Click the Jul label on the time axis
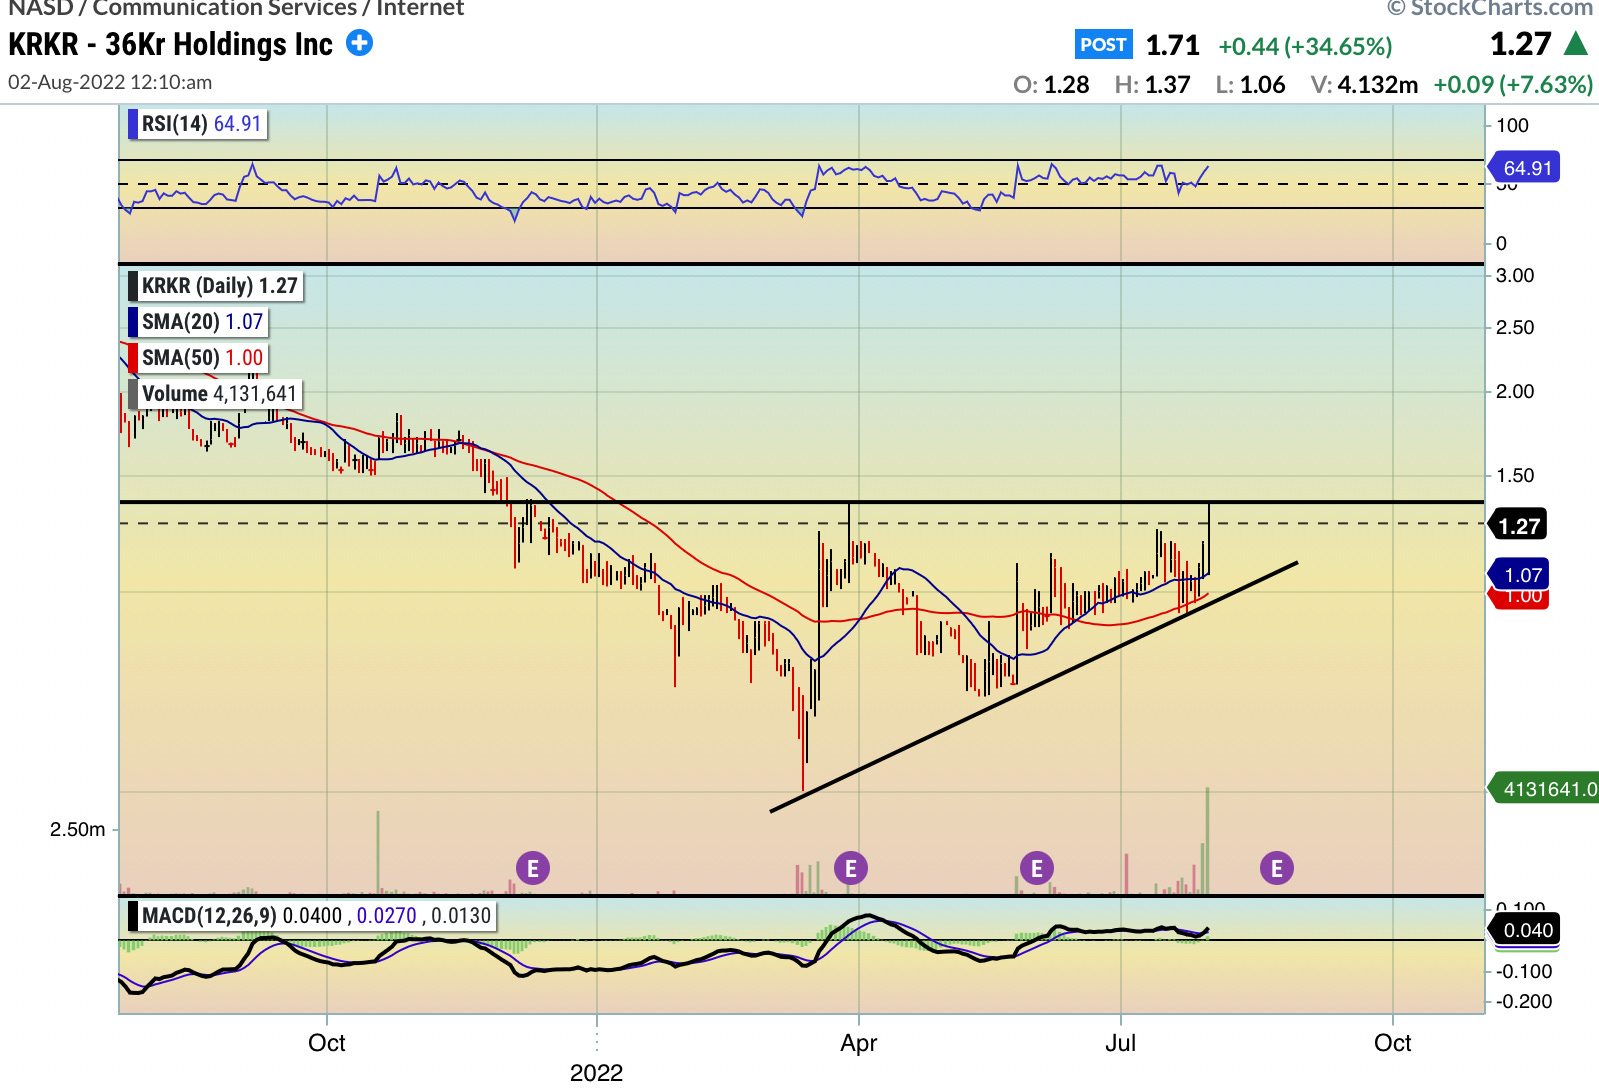Screen dimensions: 1599x1089 (1121, 1043)
